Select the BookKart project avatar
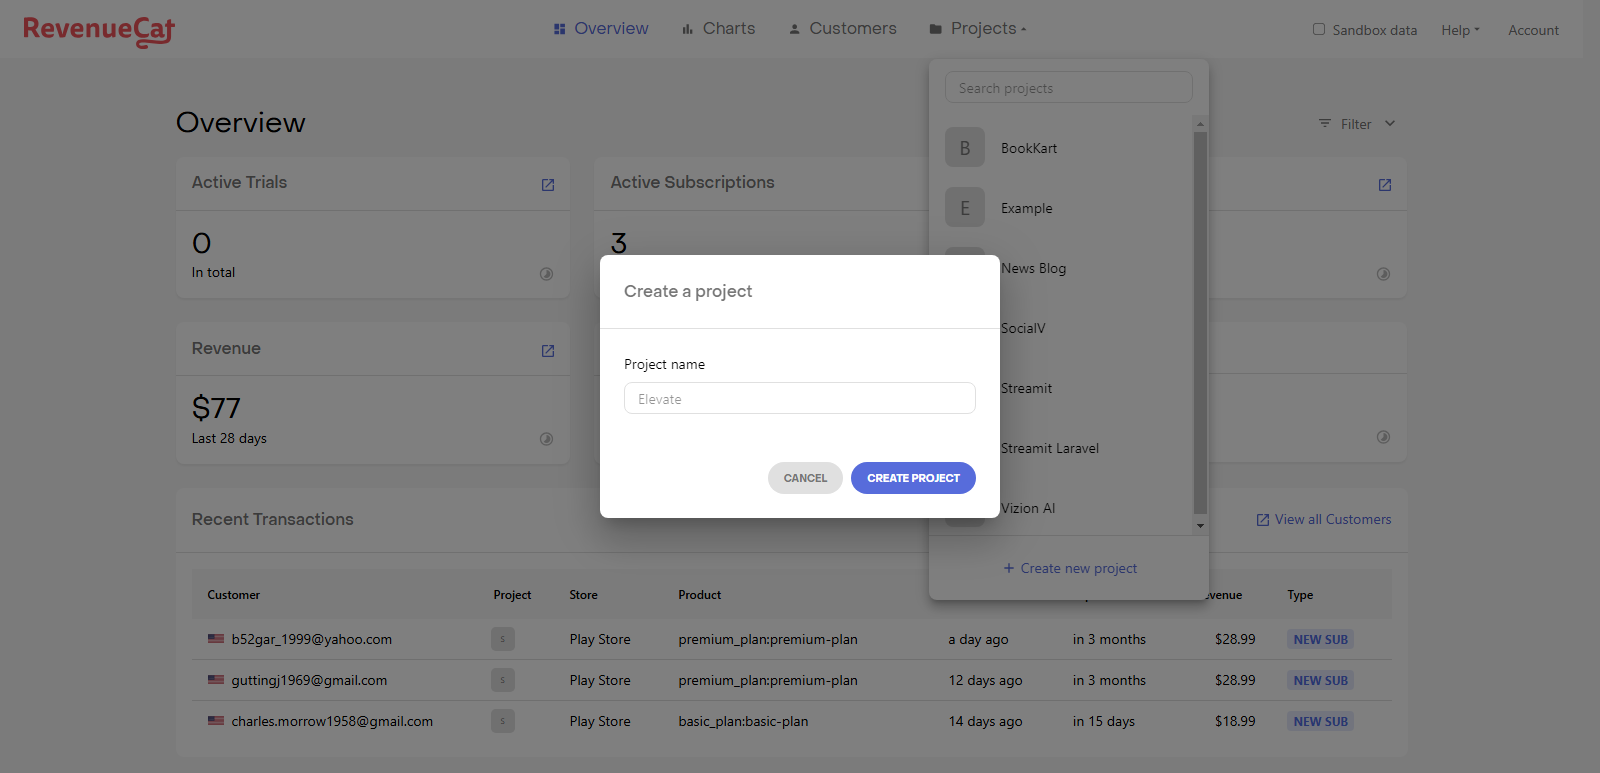This screenshot has width=1600, height=773. (x=965, y=148)
